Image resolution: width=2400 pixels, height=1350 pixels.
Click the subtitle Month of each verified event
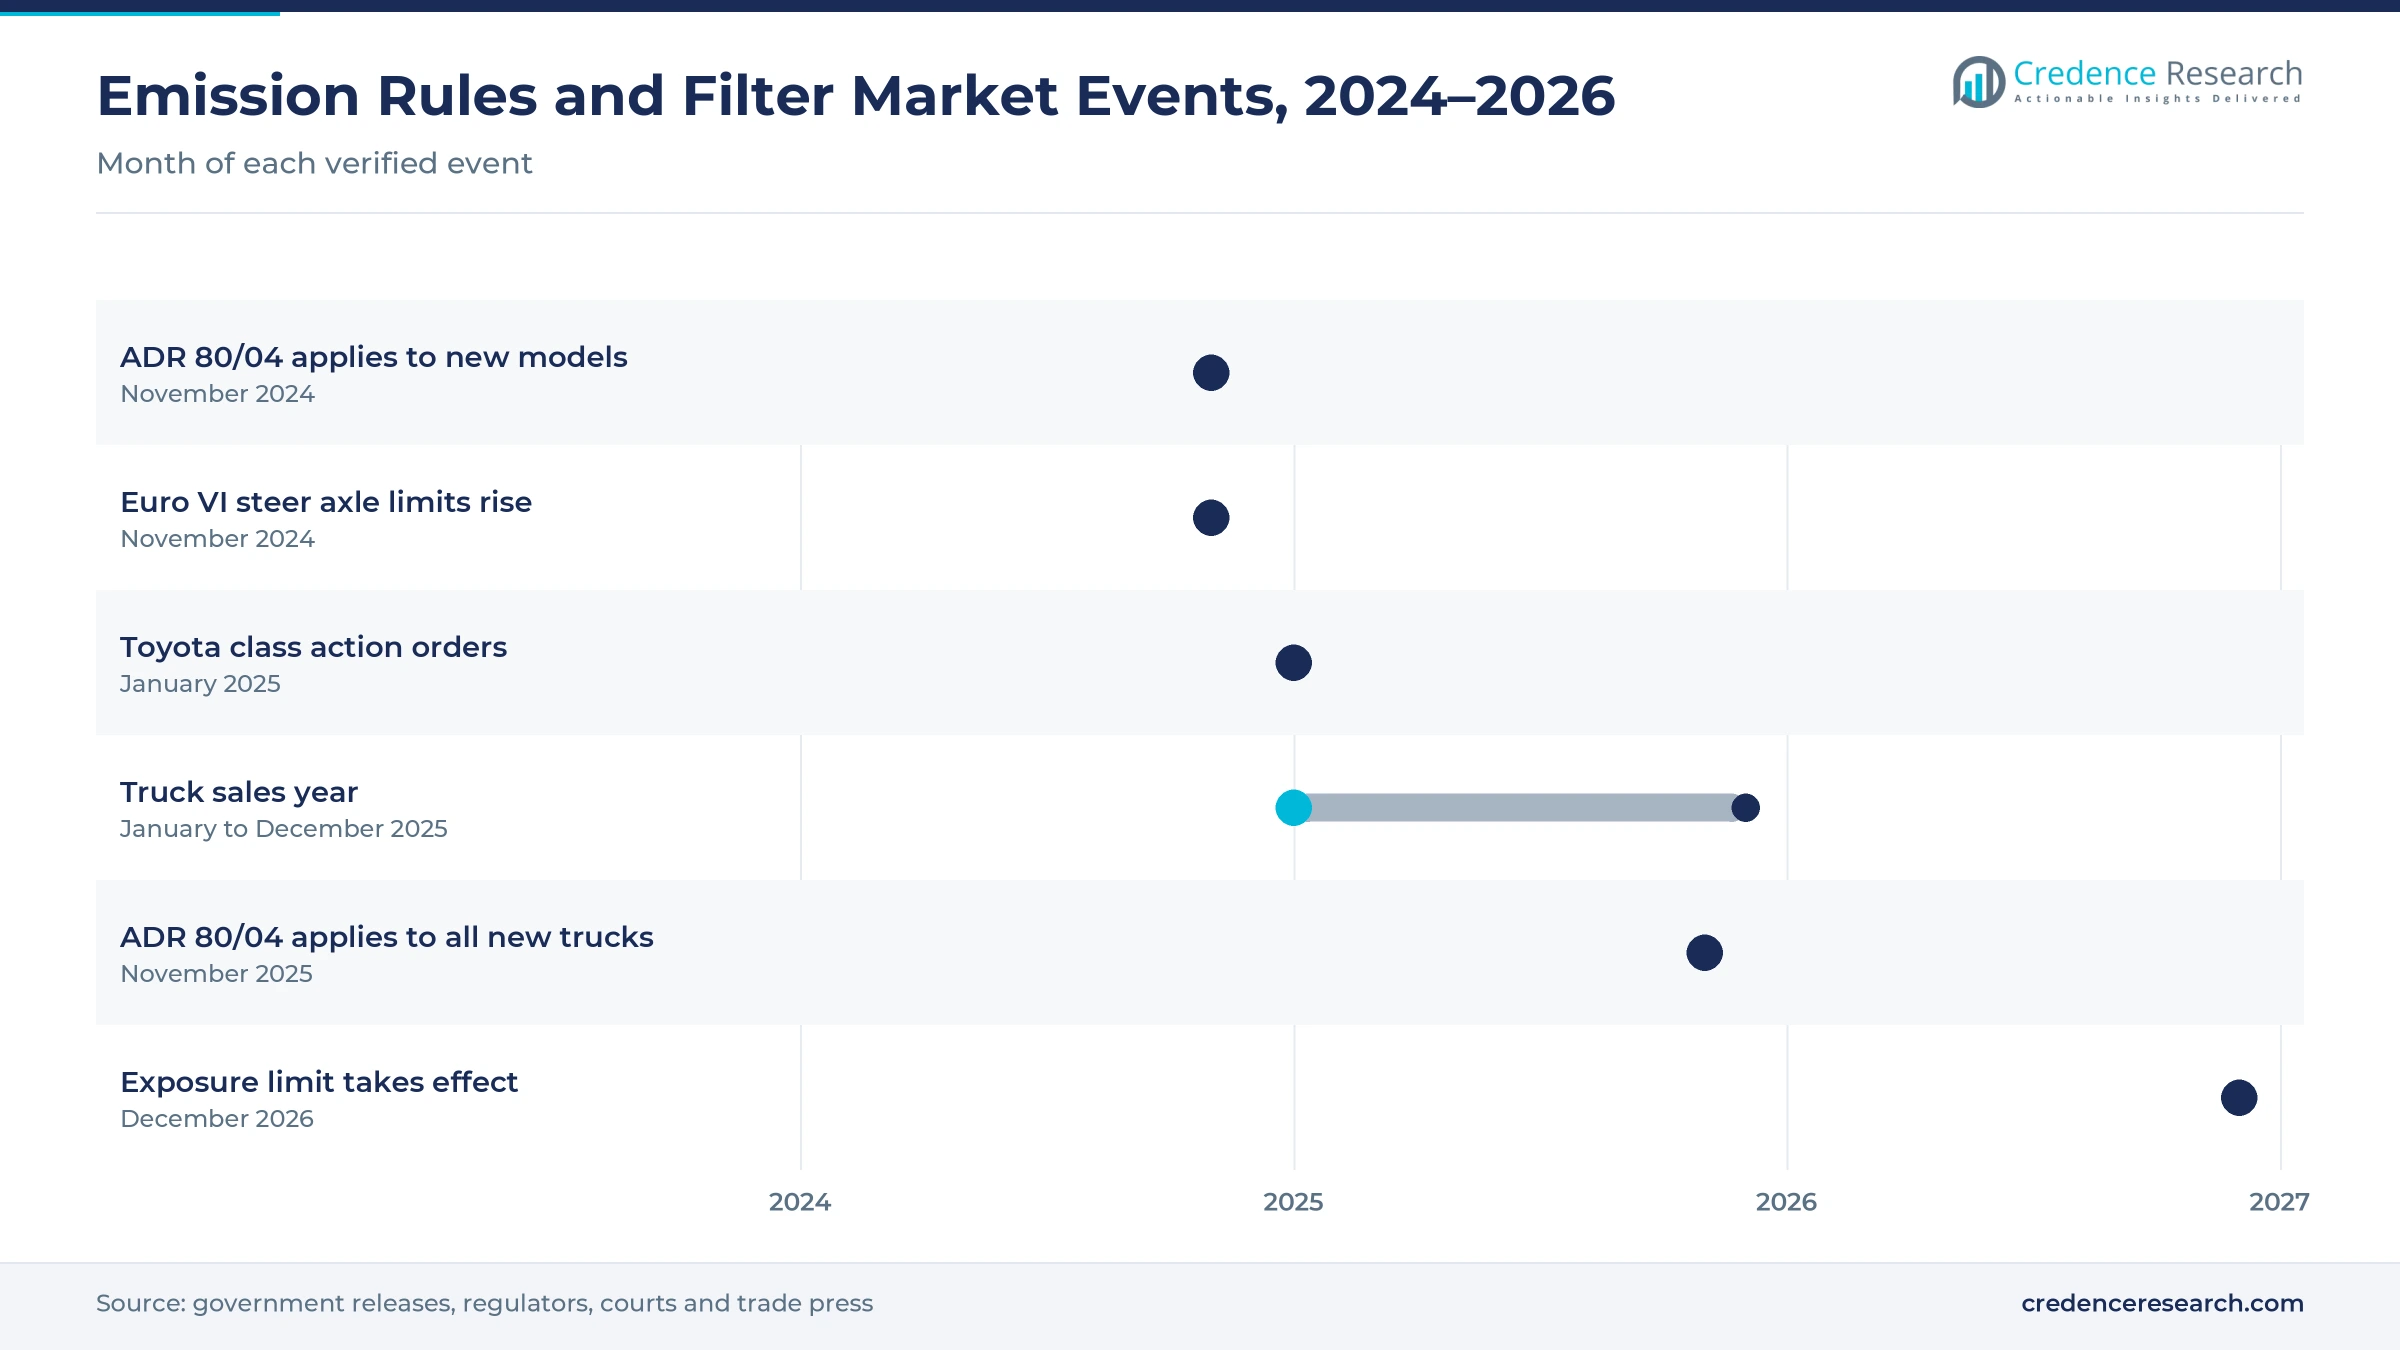314,163
